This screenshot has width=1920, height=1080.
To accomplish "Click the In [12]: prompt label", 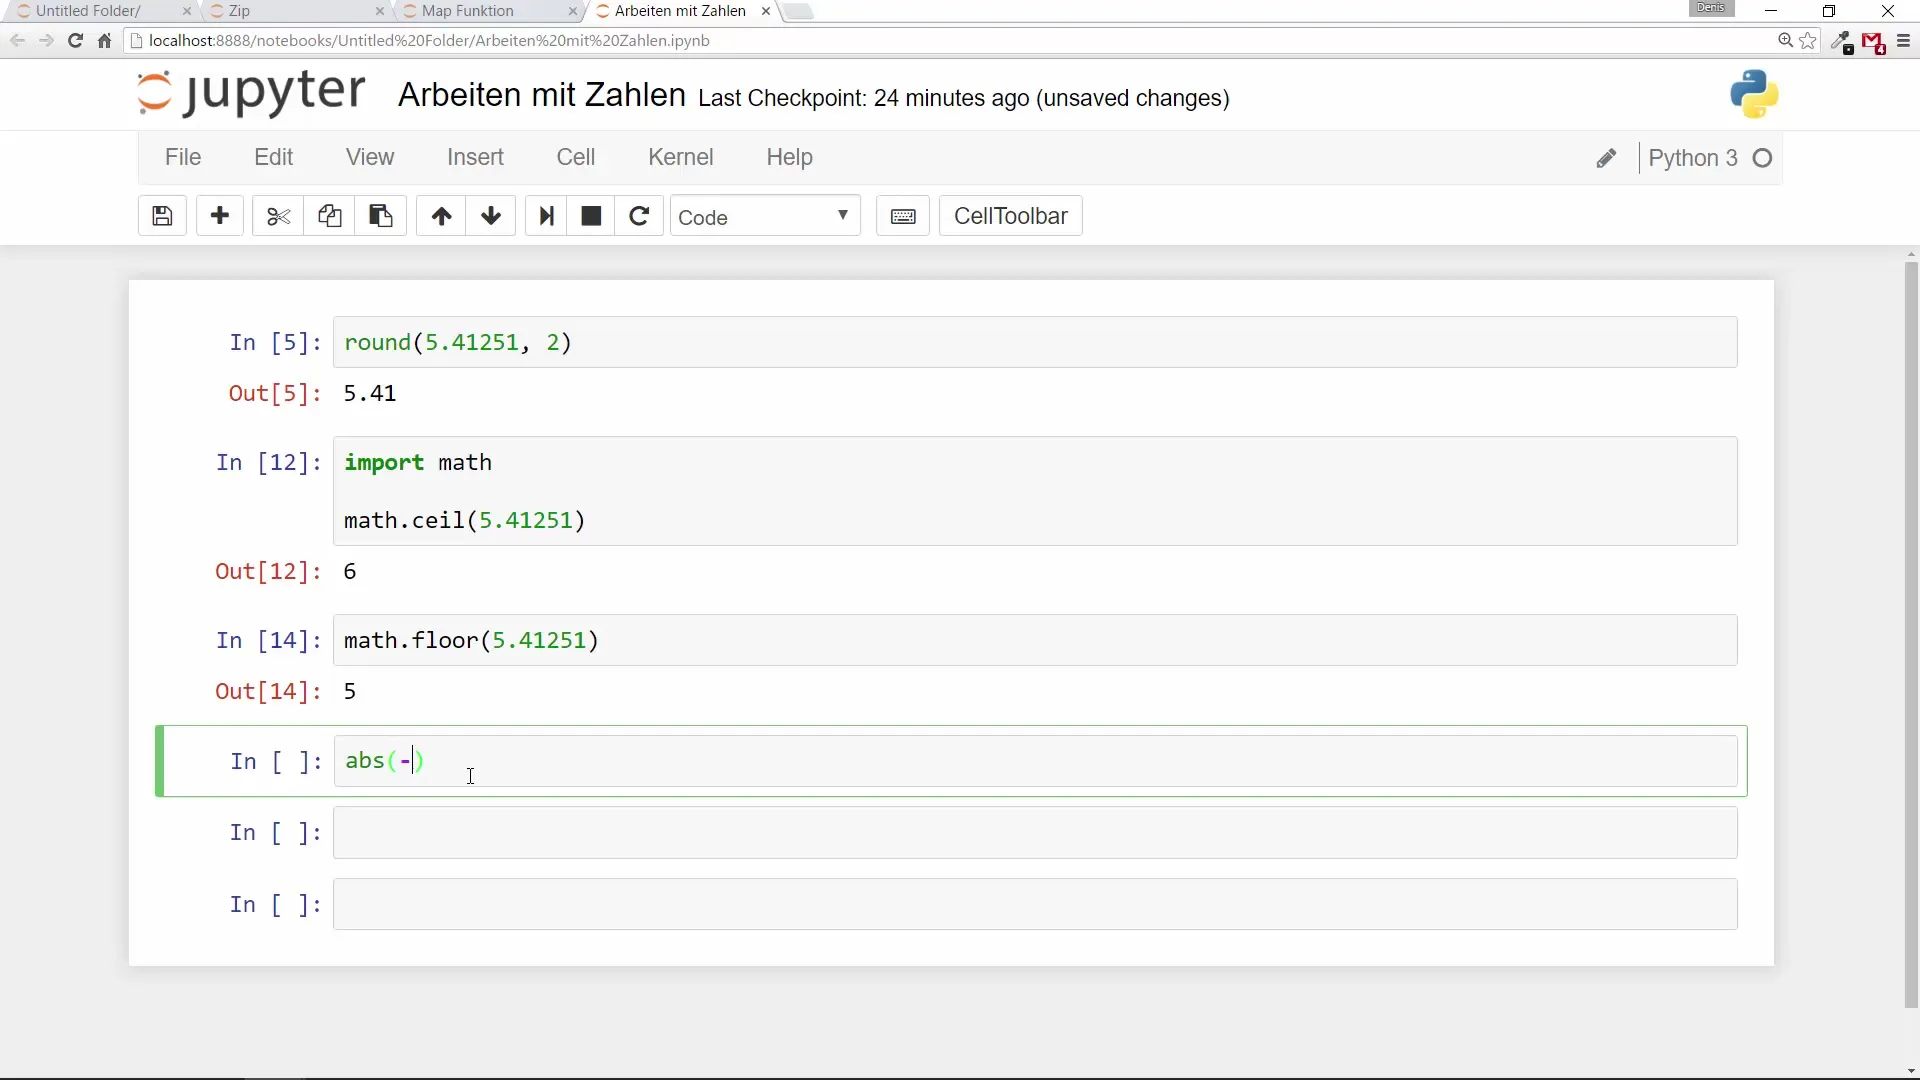I will pos(269,462).
